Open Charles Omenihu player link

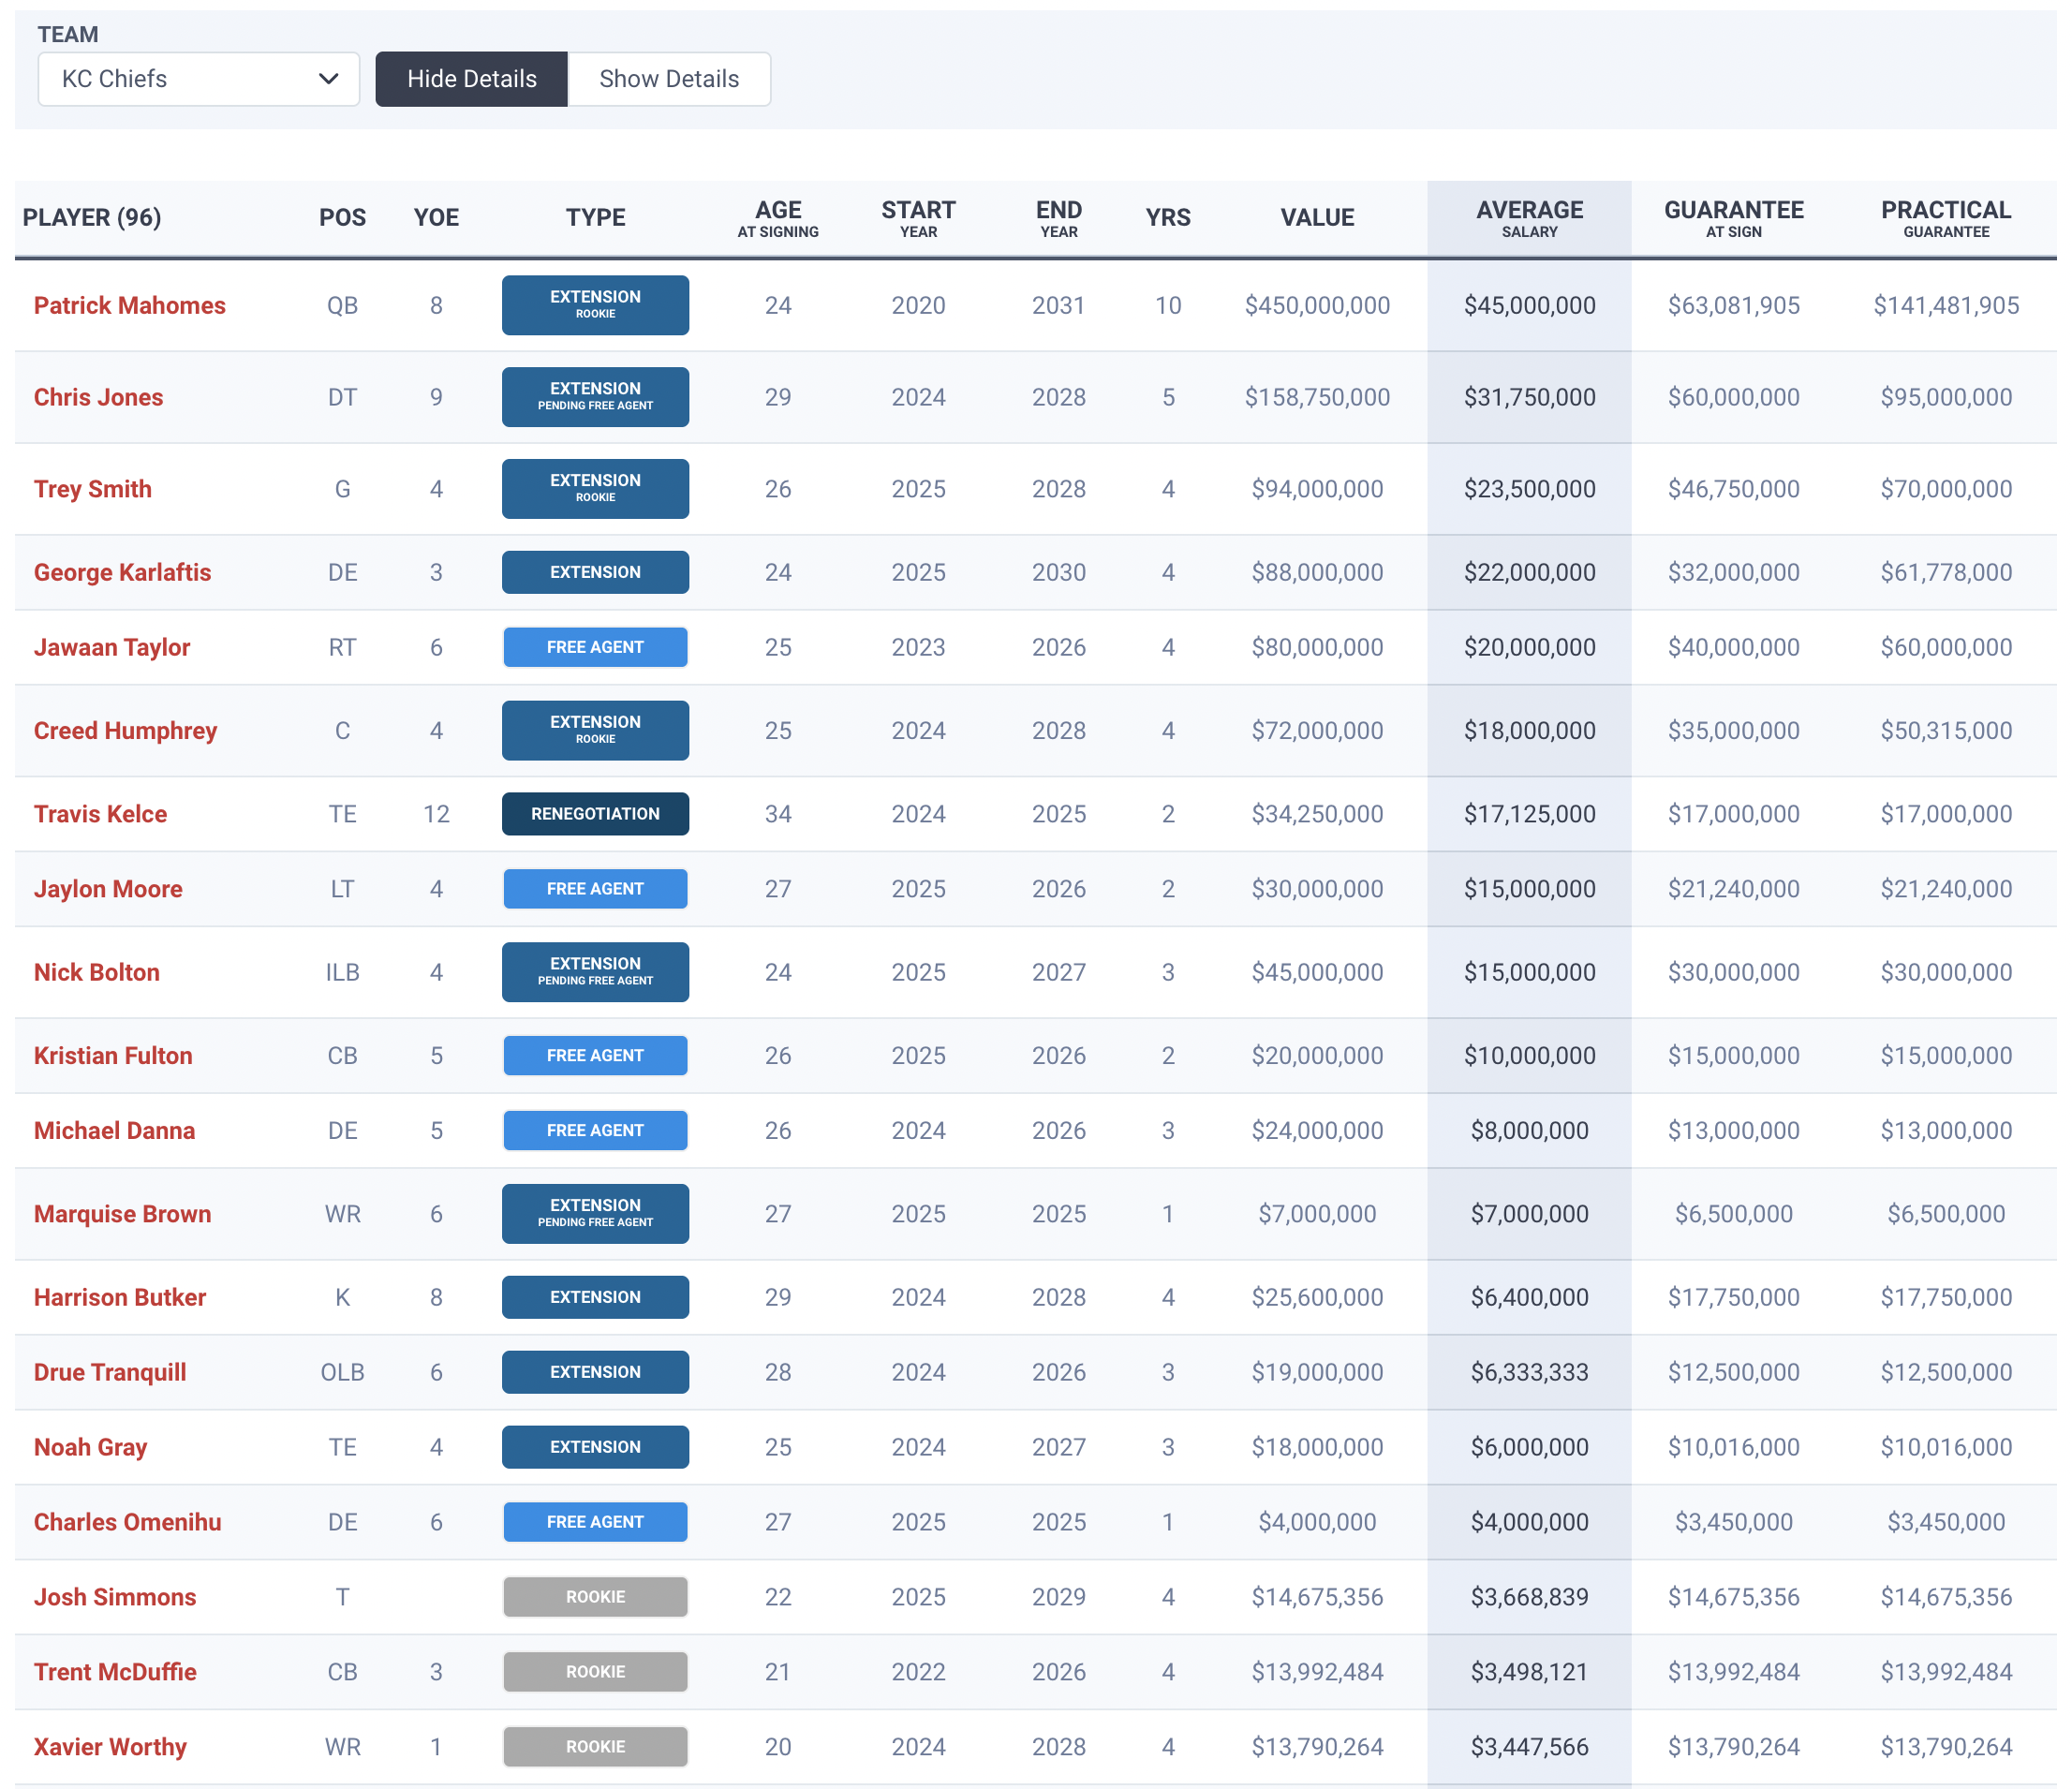[x=127, y=1522]
